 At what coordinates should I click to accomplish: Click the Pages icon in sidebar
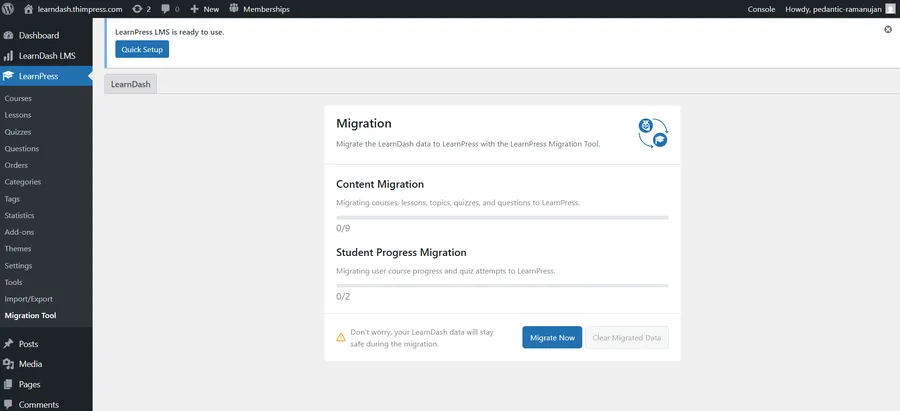(x=8, y=384)
